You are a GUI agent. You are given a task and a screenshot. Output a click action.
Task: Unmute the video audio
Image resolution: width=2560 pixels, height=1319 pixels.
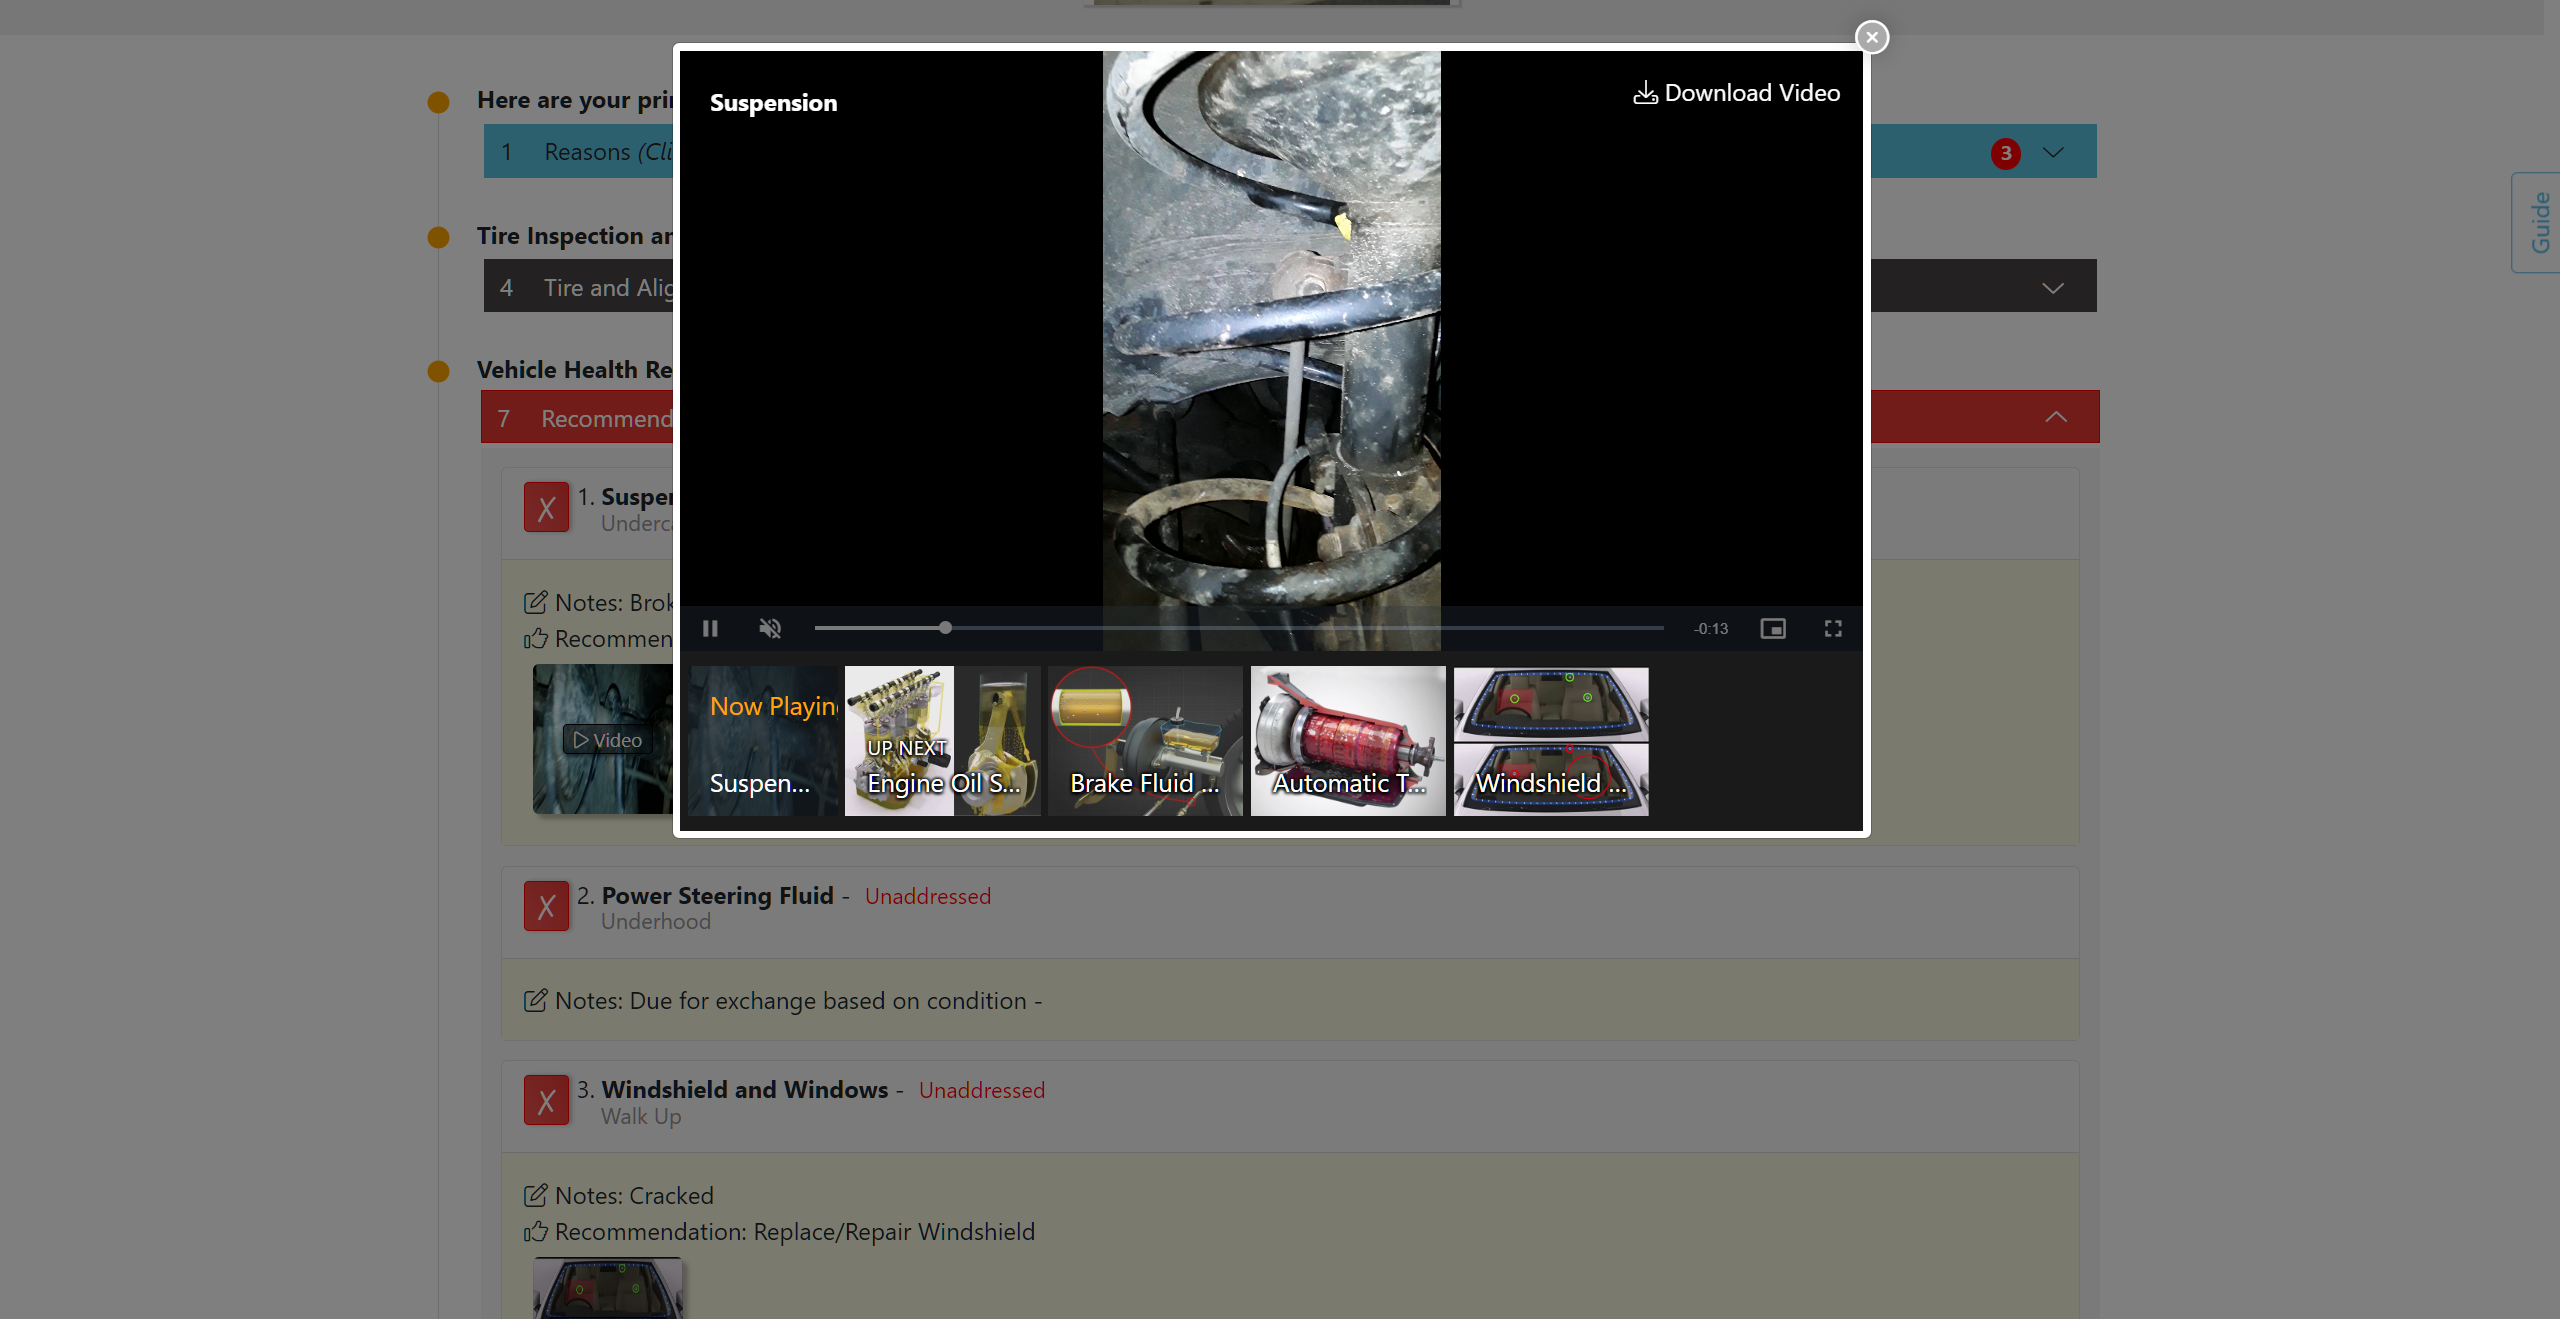click(770, 628)
